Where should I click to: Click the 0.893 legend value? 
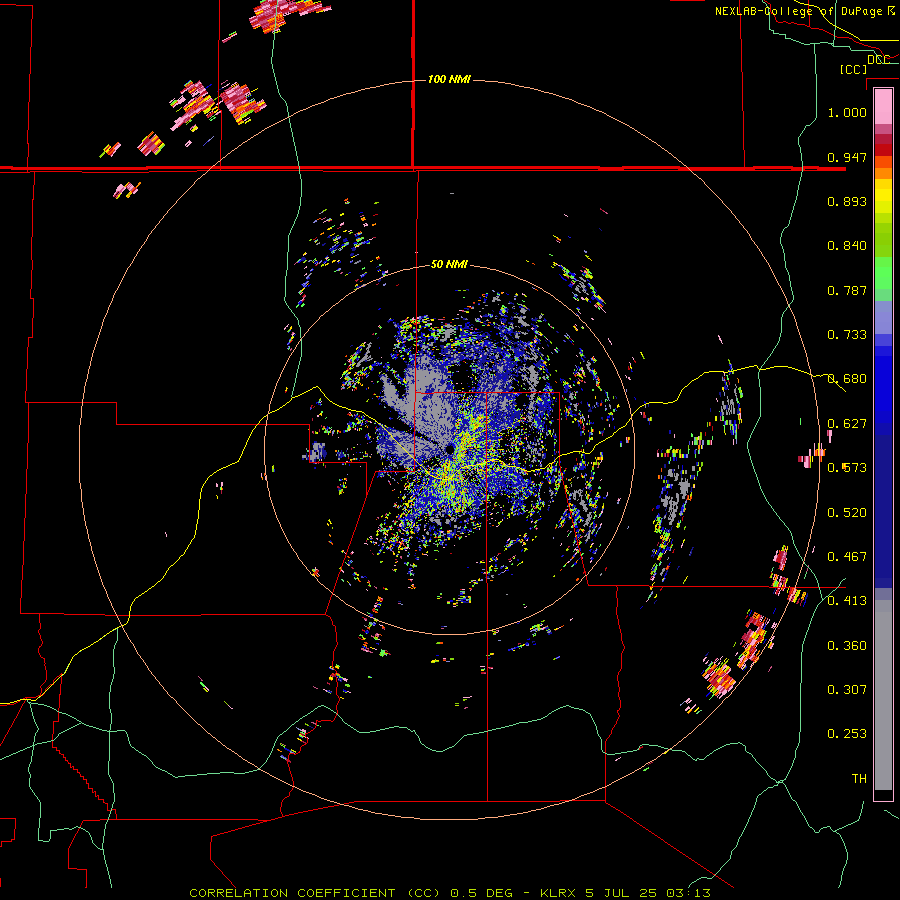click(x=847, y=201)
